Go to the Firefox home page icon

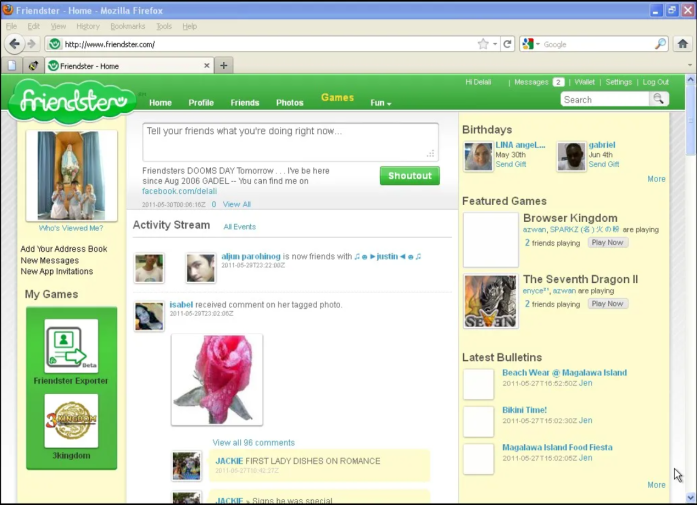pyautogui.click(x=682, y=44)
